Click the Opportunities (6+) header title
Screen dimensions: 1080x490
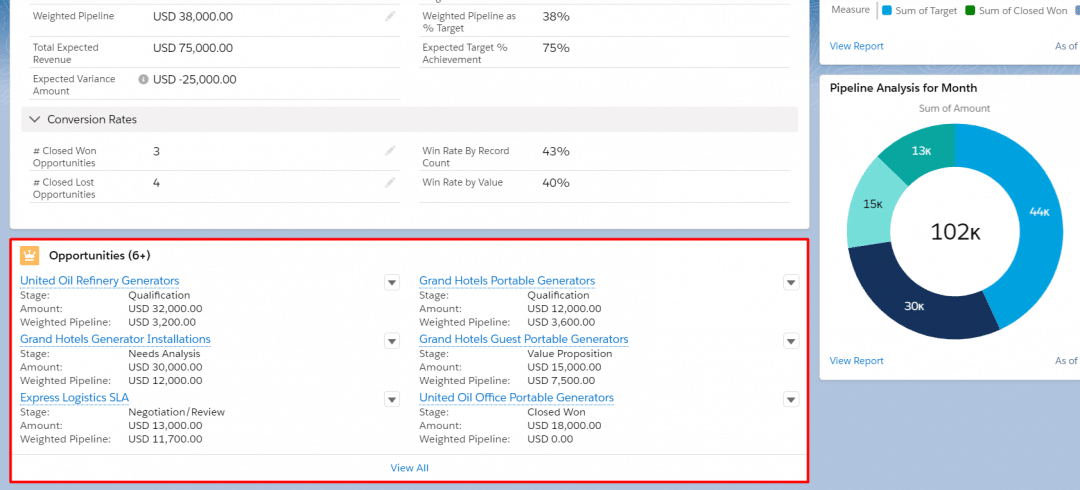coord(100,256)
